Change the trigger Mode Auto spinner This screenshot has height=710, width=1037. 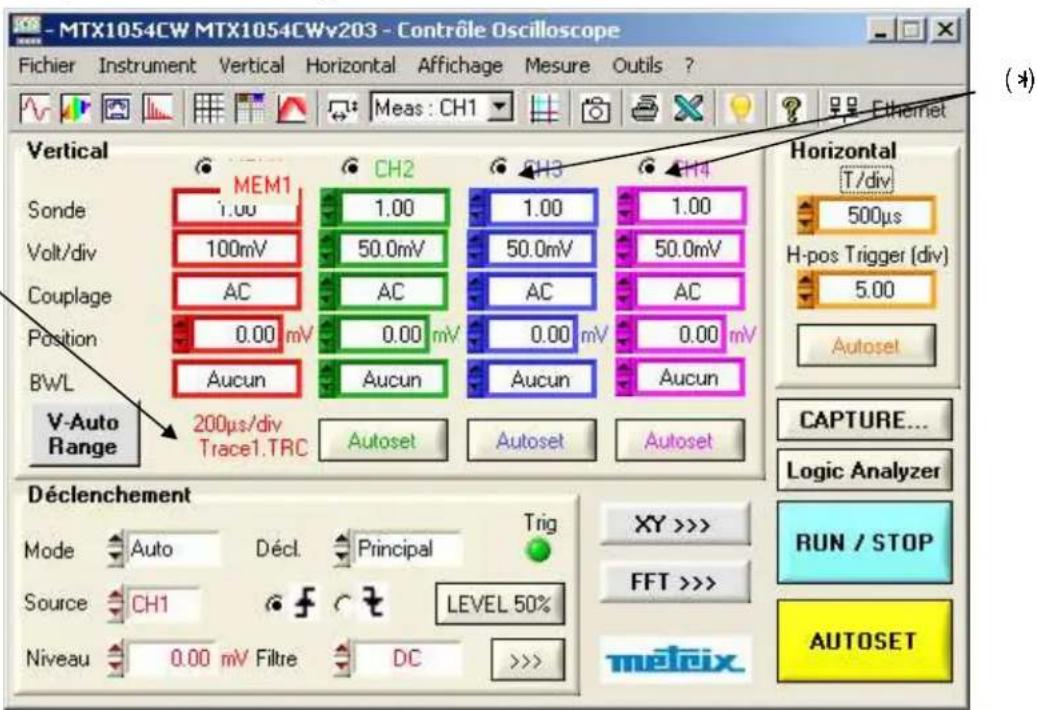116,549
